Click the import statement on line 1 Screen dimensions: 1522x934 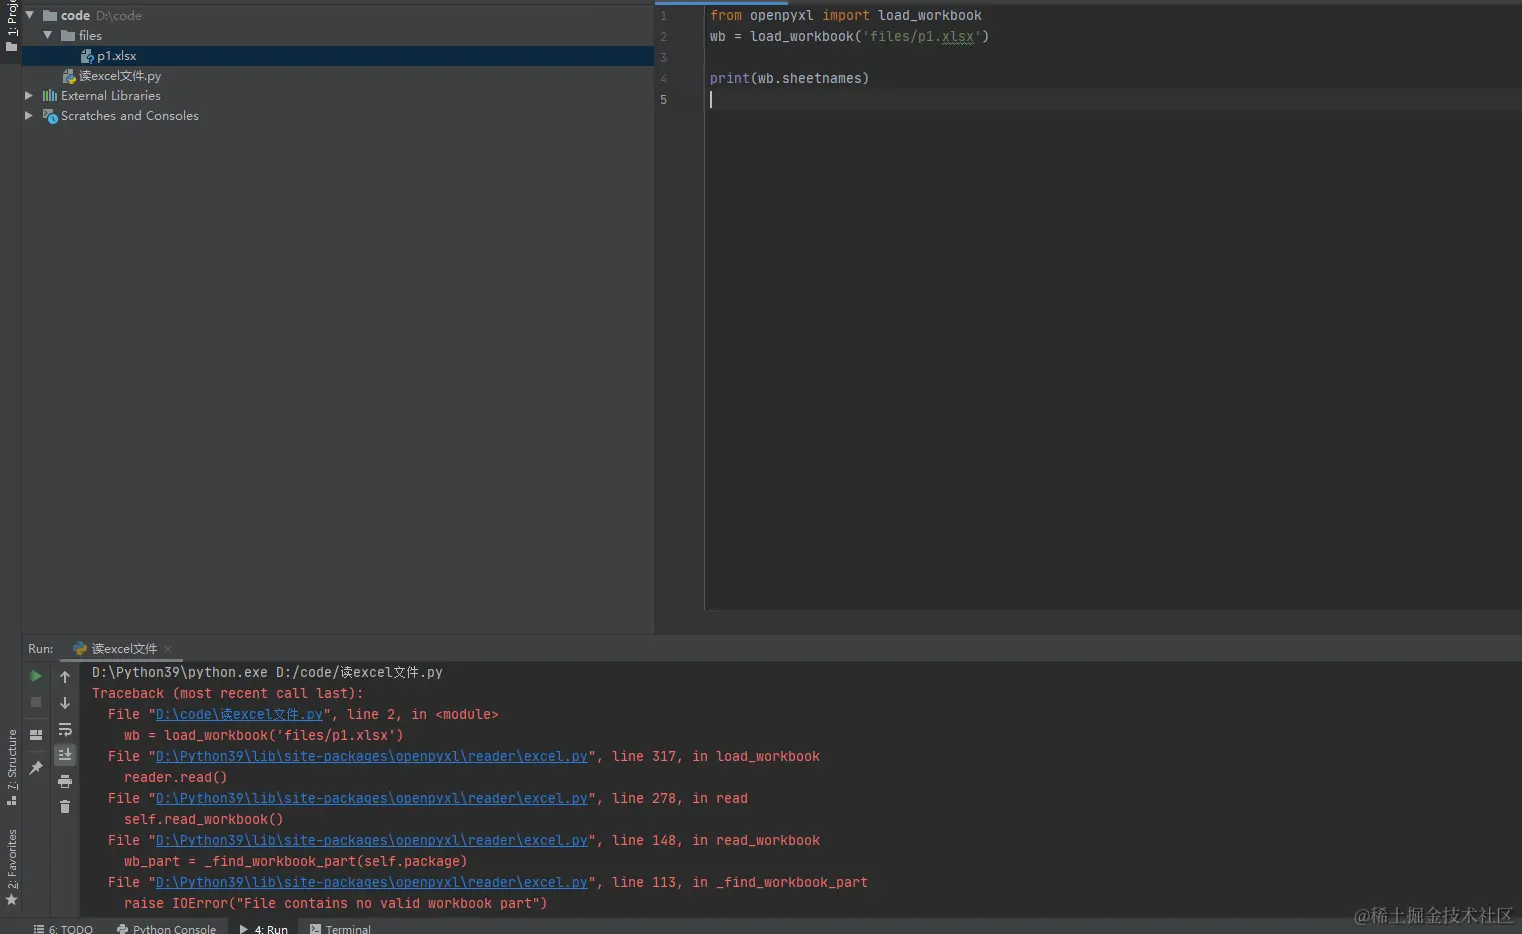coord(846,15)
